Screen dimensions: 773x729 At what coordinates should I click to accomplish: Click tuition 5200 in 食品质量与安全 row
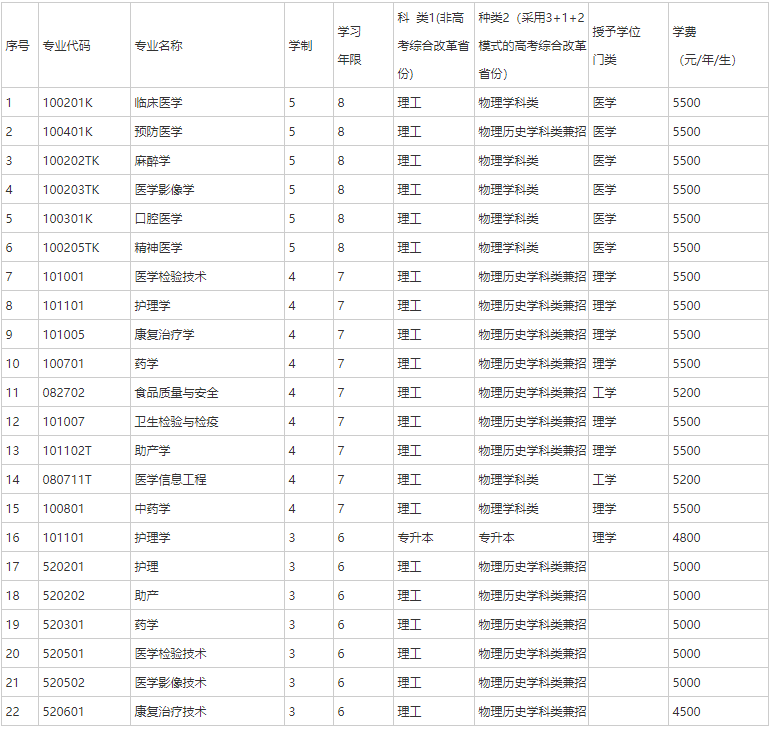pyautogui.click(x=686, y=393)
